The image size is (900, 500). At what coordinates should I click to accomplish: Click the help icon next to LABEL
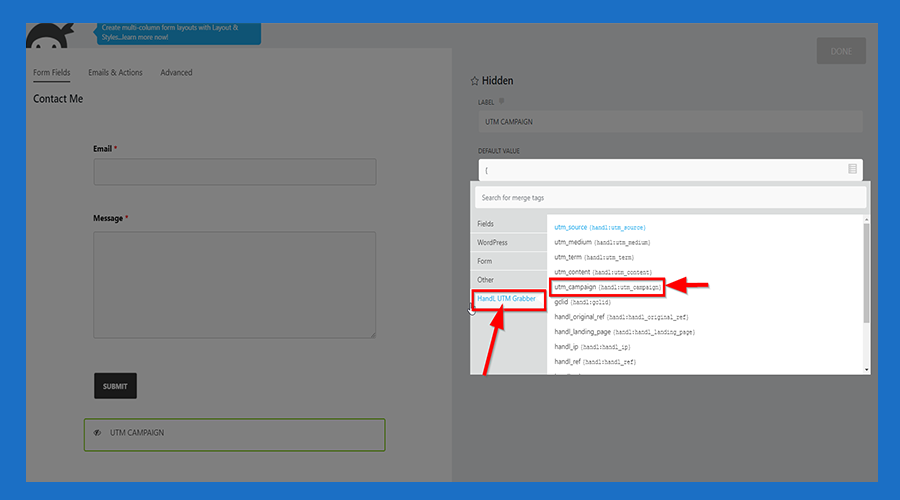501,102
